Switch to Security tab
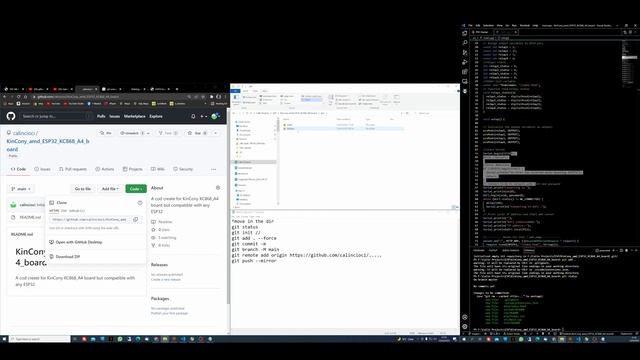Image resolution: width=640 pixels, height=360 pixels. coord(183,169)
